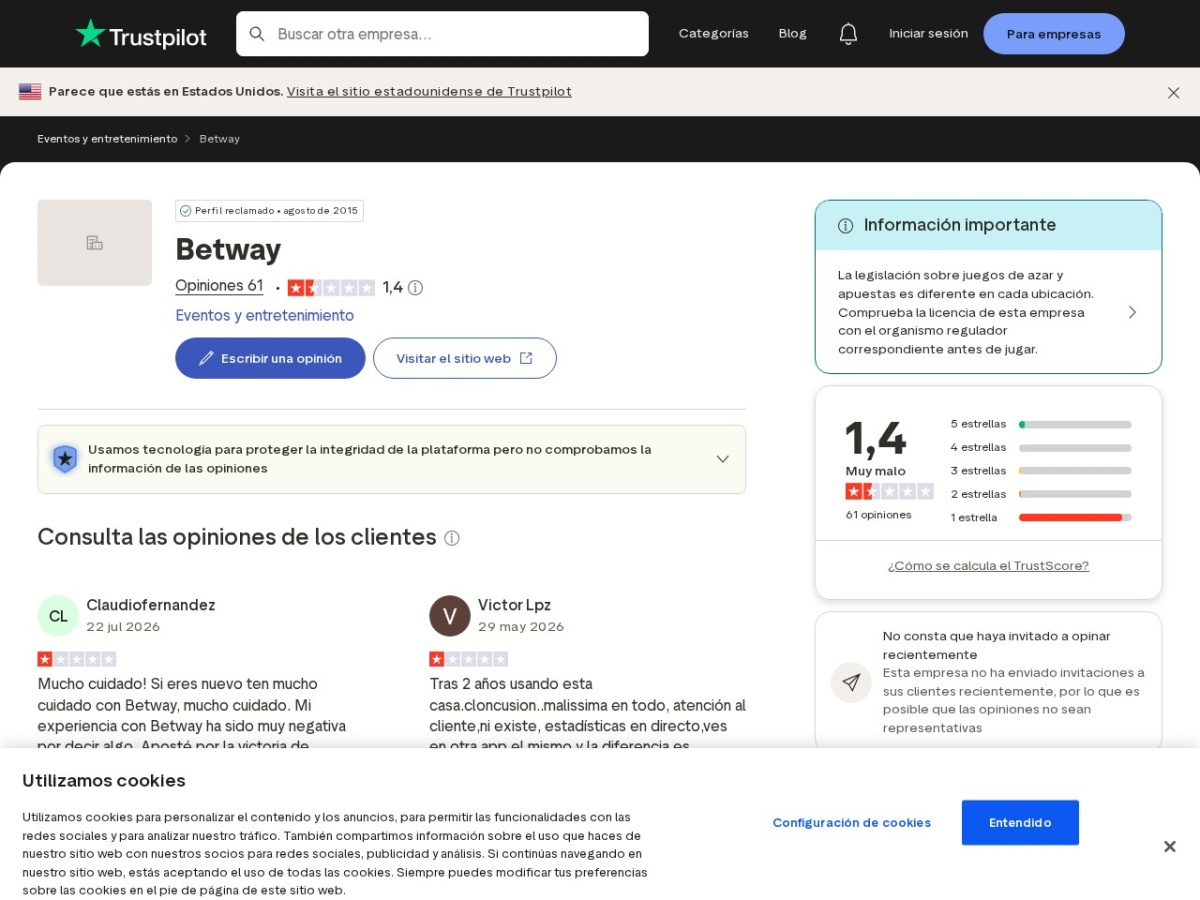This screenshot has width=1200, height=900.
Task: Click the star rating under Muy malo
Action: (890, 491)
